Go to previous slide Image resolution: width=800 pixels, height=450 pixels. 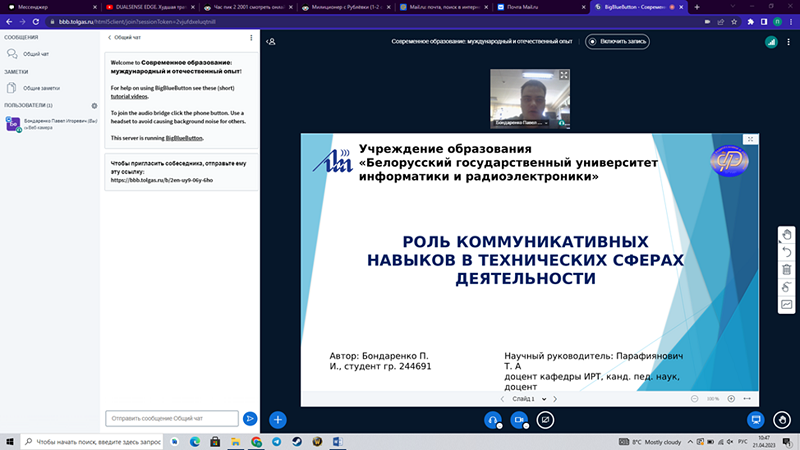(x=502, y=399)
